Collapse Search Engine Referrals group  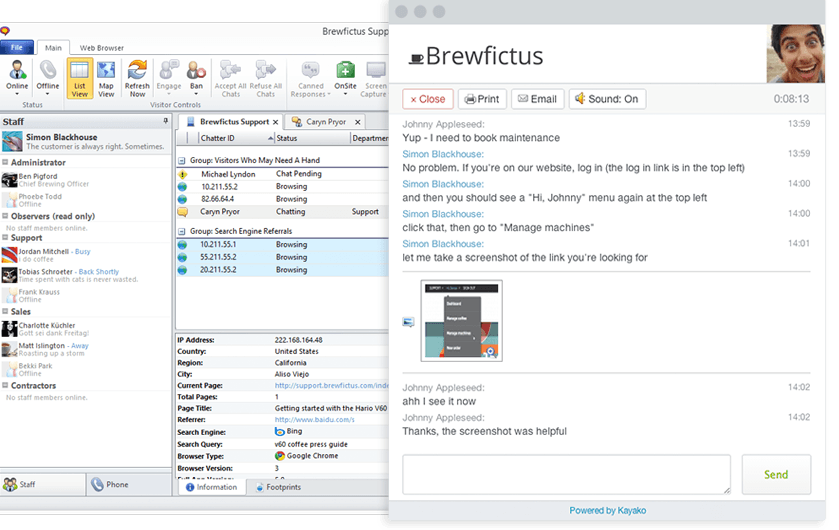click(x=181, y=232)
